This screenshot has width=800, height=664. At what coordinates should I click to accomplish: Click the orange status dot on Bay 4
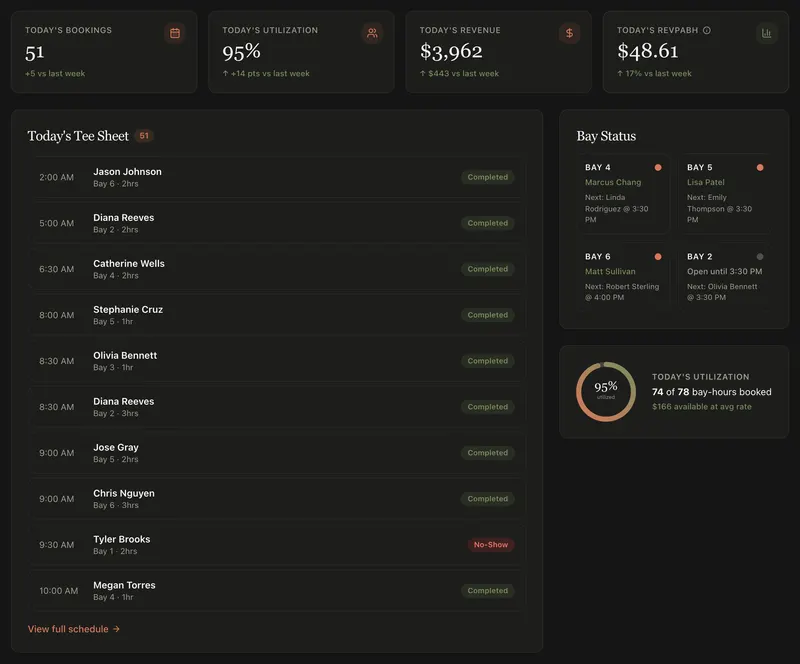pyautogui.click(x=658, y=167)
